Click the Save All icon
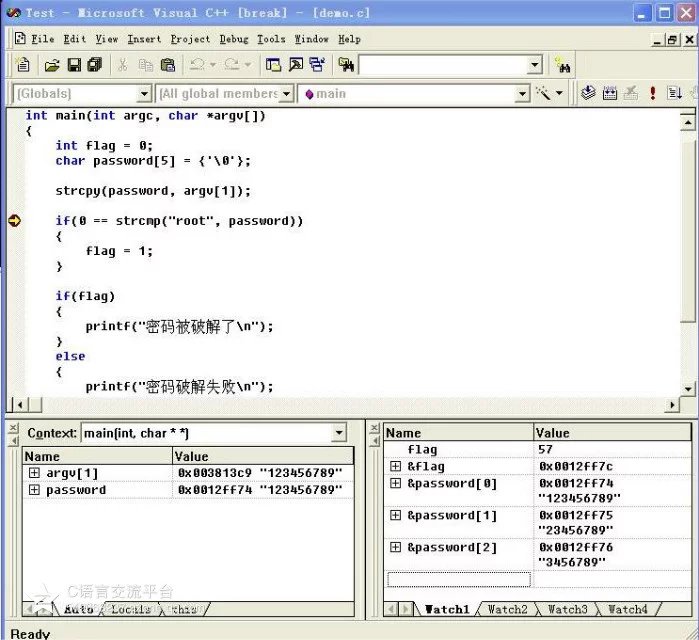 95,65
